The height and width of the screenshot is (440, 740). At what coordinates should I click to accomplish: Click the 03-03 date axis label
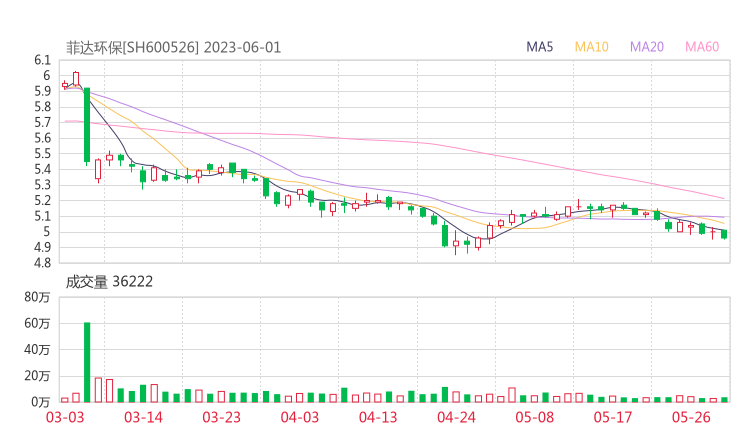[x=65, y=417]
